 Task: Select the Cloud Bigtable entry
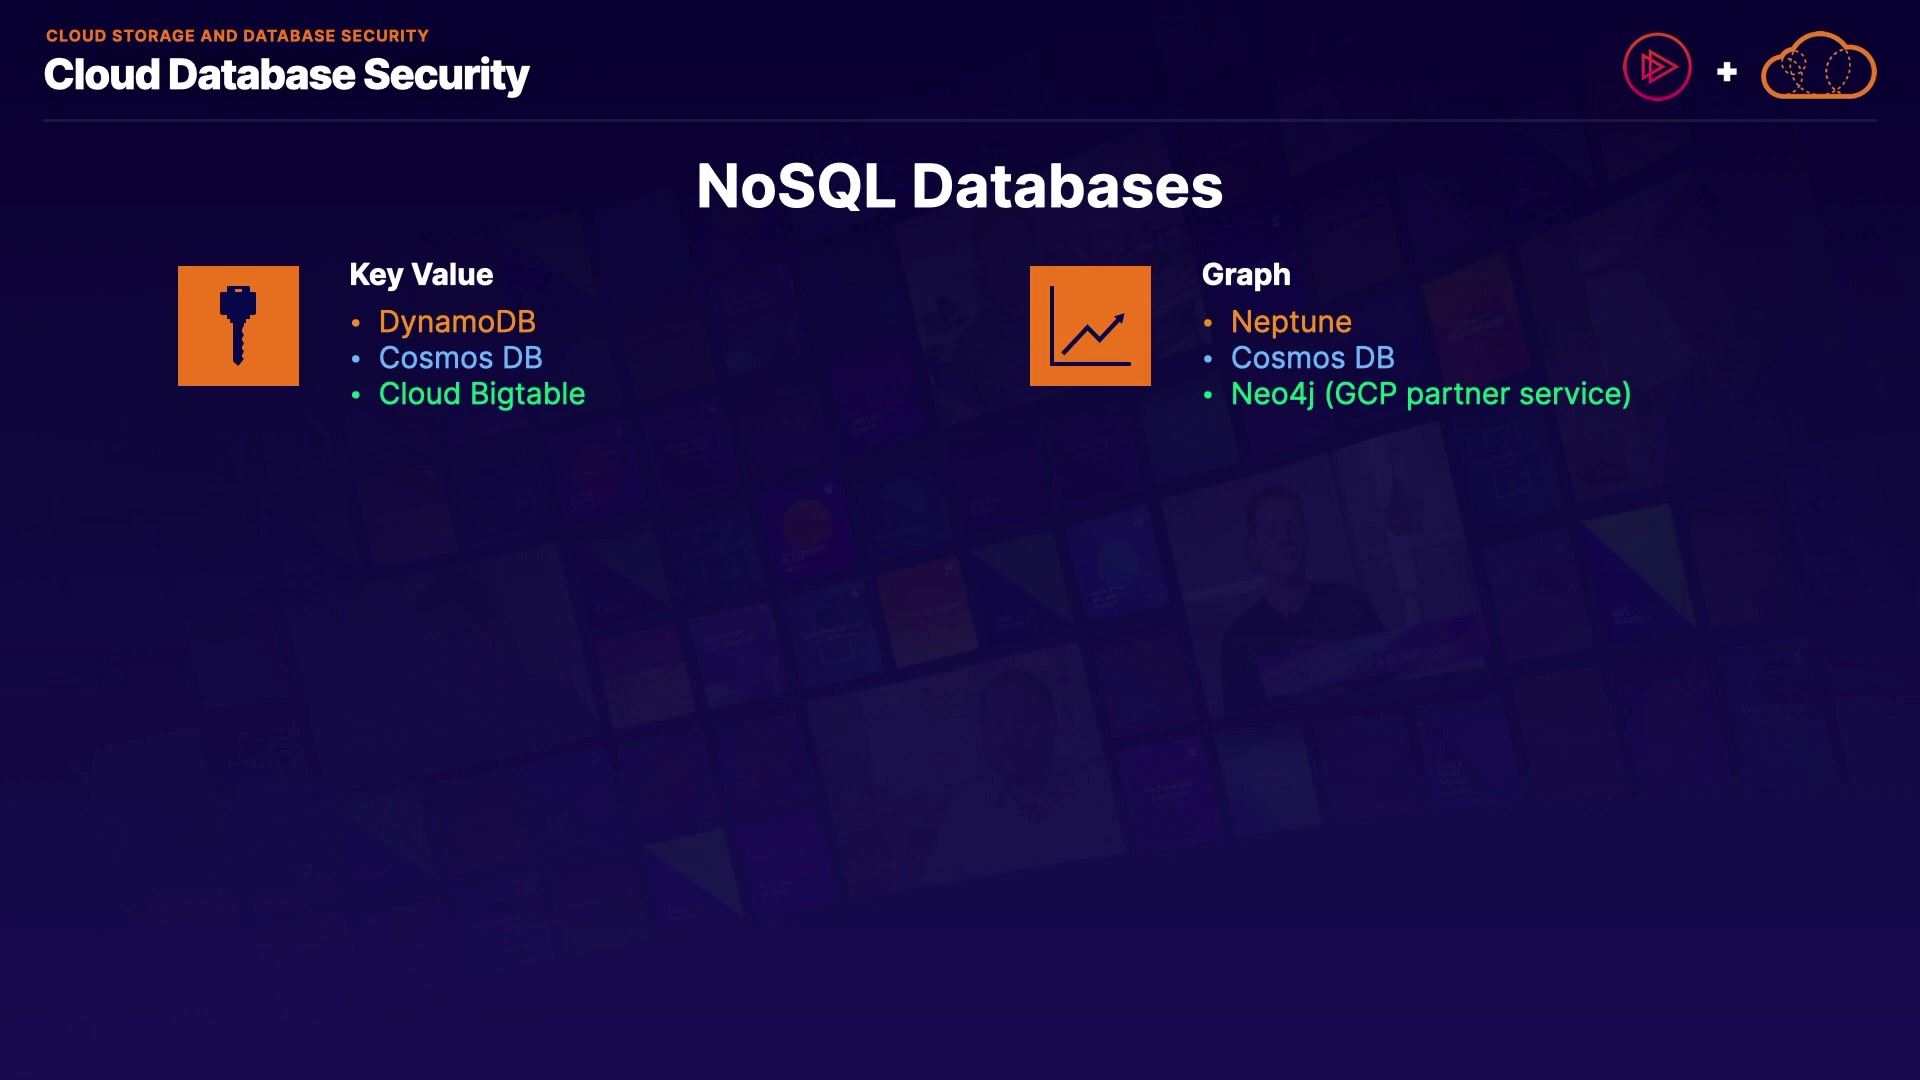point(481,394)
